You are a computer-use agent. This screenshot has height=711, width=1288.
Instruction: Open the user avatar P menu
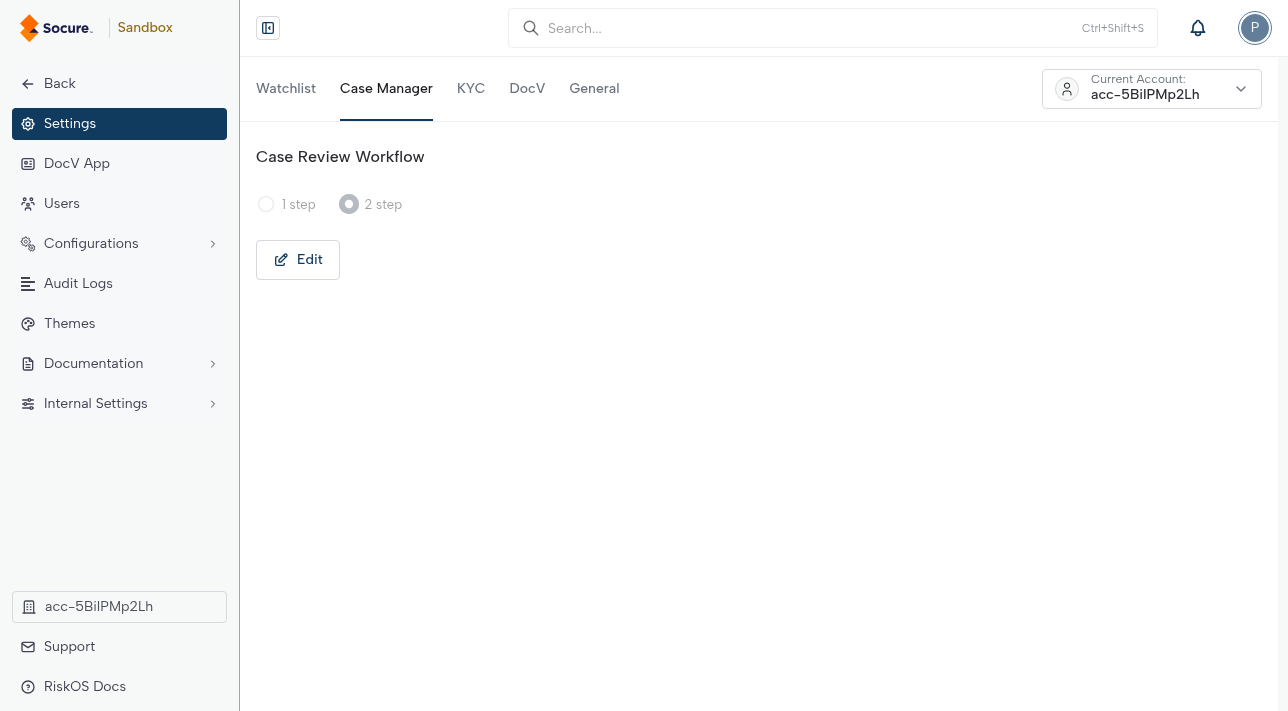coord(1254,28)
